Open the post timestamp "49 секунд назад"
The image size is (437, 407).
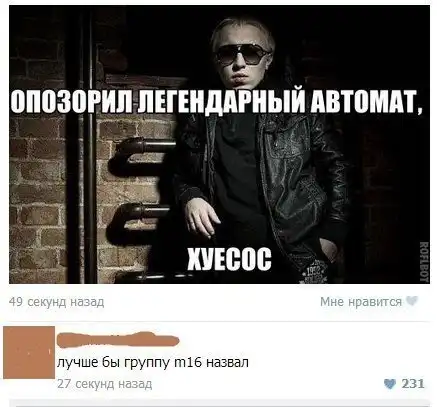coord(56,302)
